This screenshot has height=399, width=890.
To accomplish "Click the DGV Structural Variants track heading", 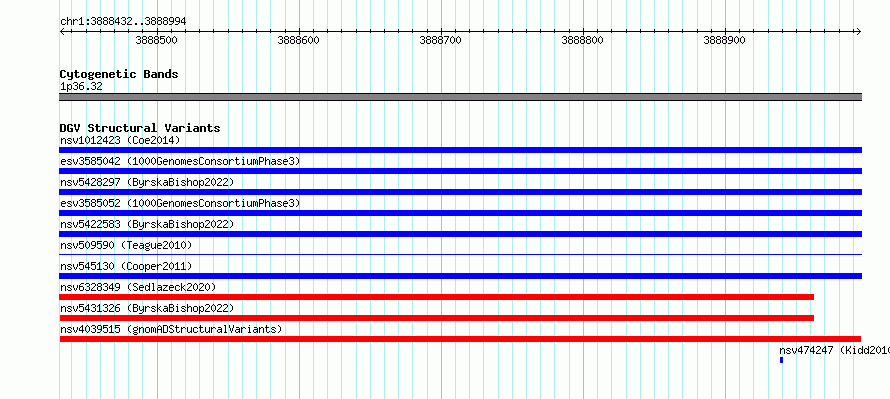I will point(140,128).
